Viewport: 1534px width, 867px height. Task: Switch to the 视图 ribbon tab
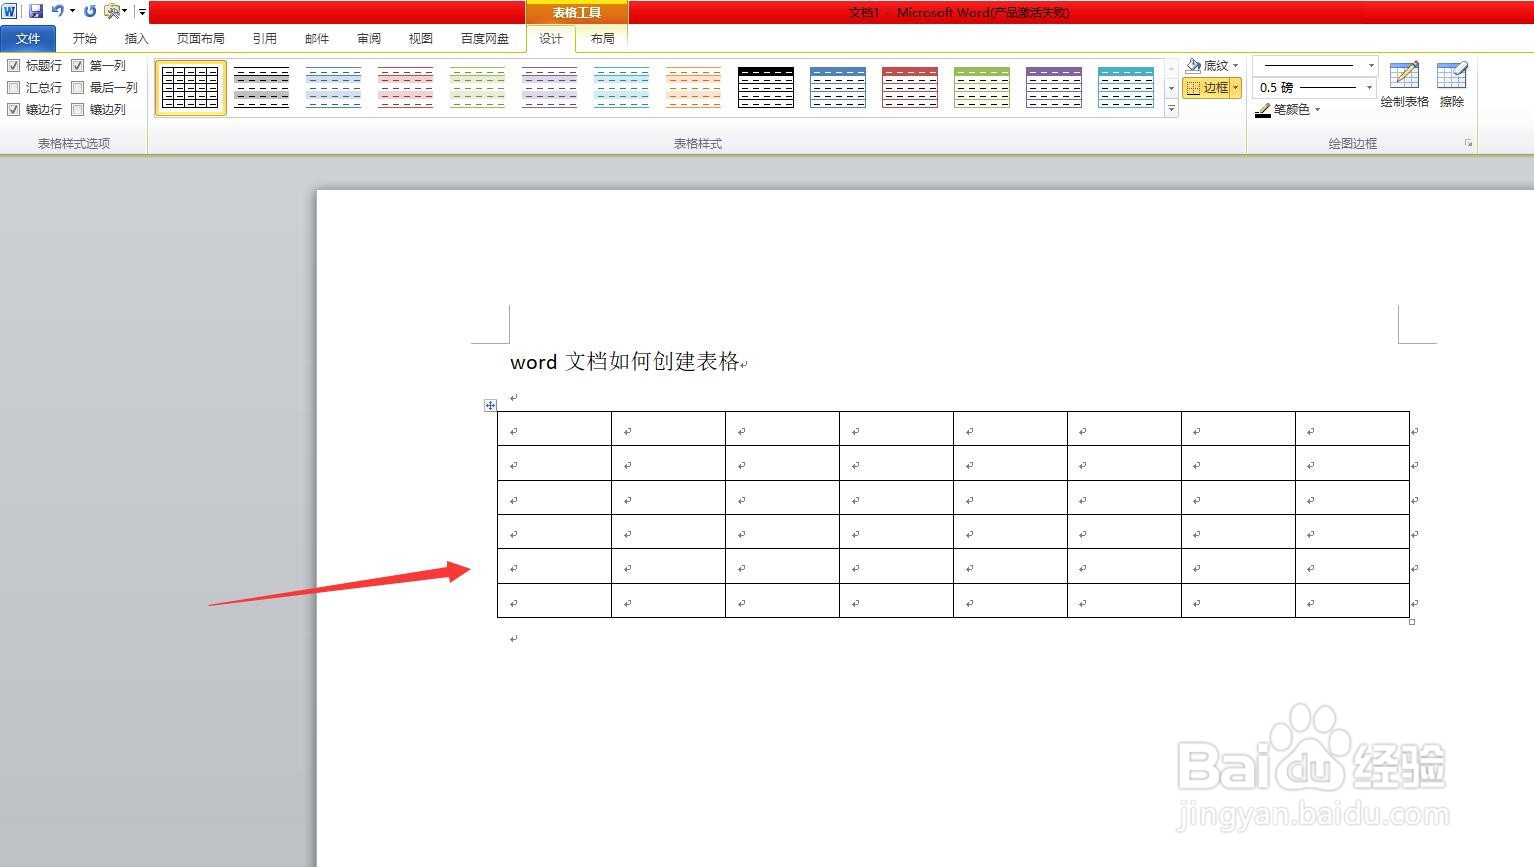click(421, 38)
